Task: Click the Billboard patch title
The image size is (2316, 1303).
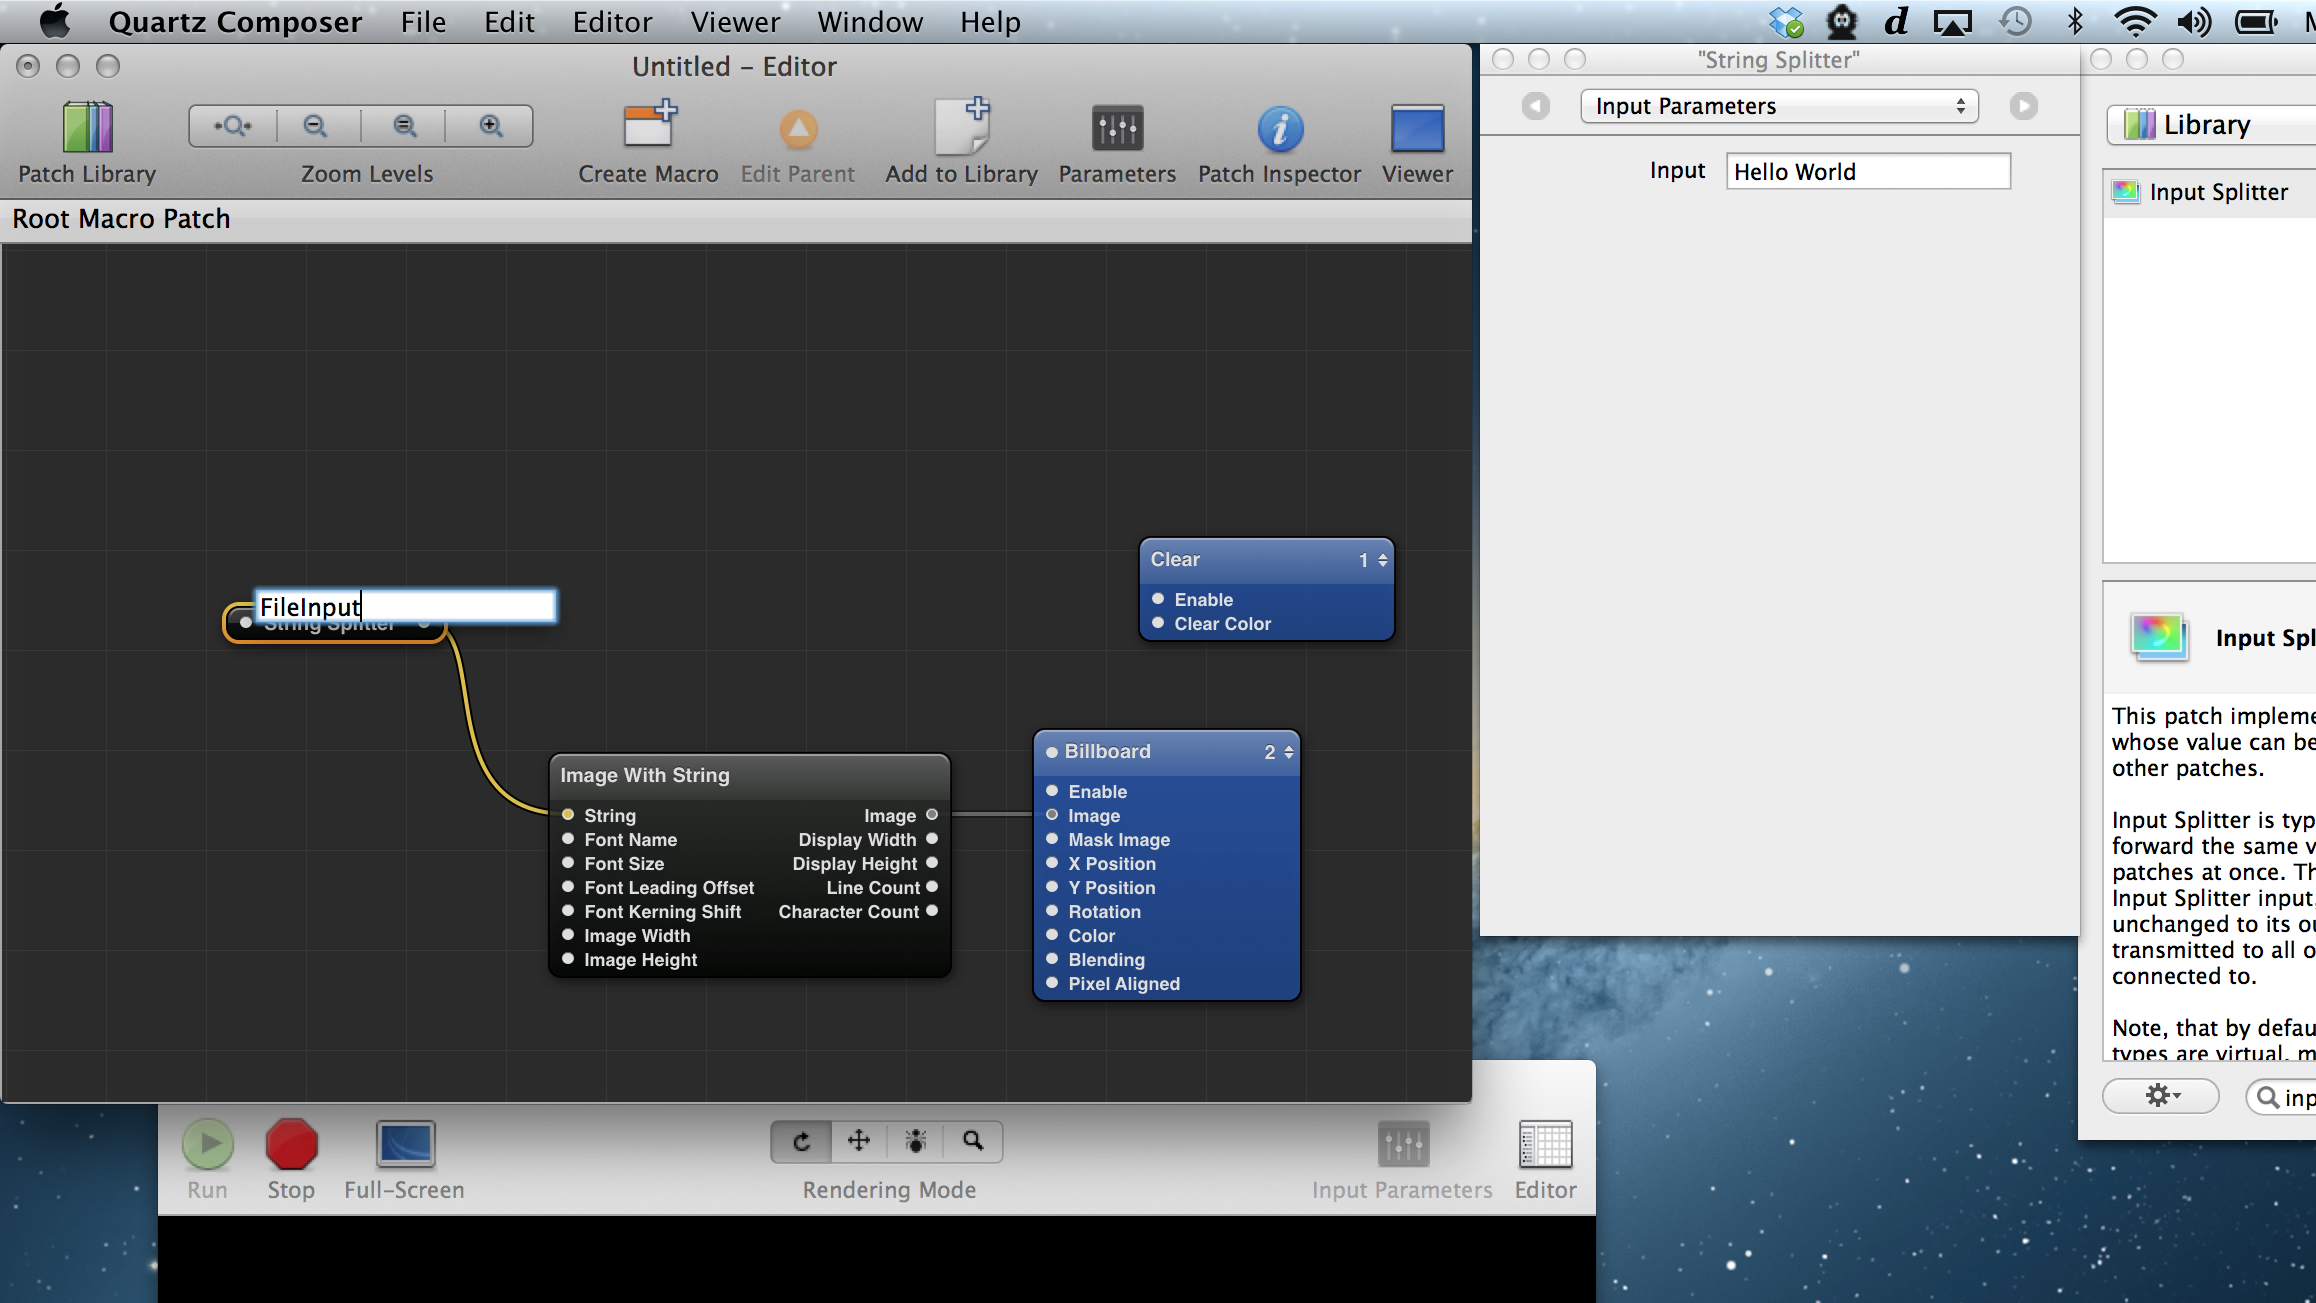Action: point(1107,752)
